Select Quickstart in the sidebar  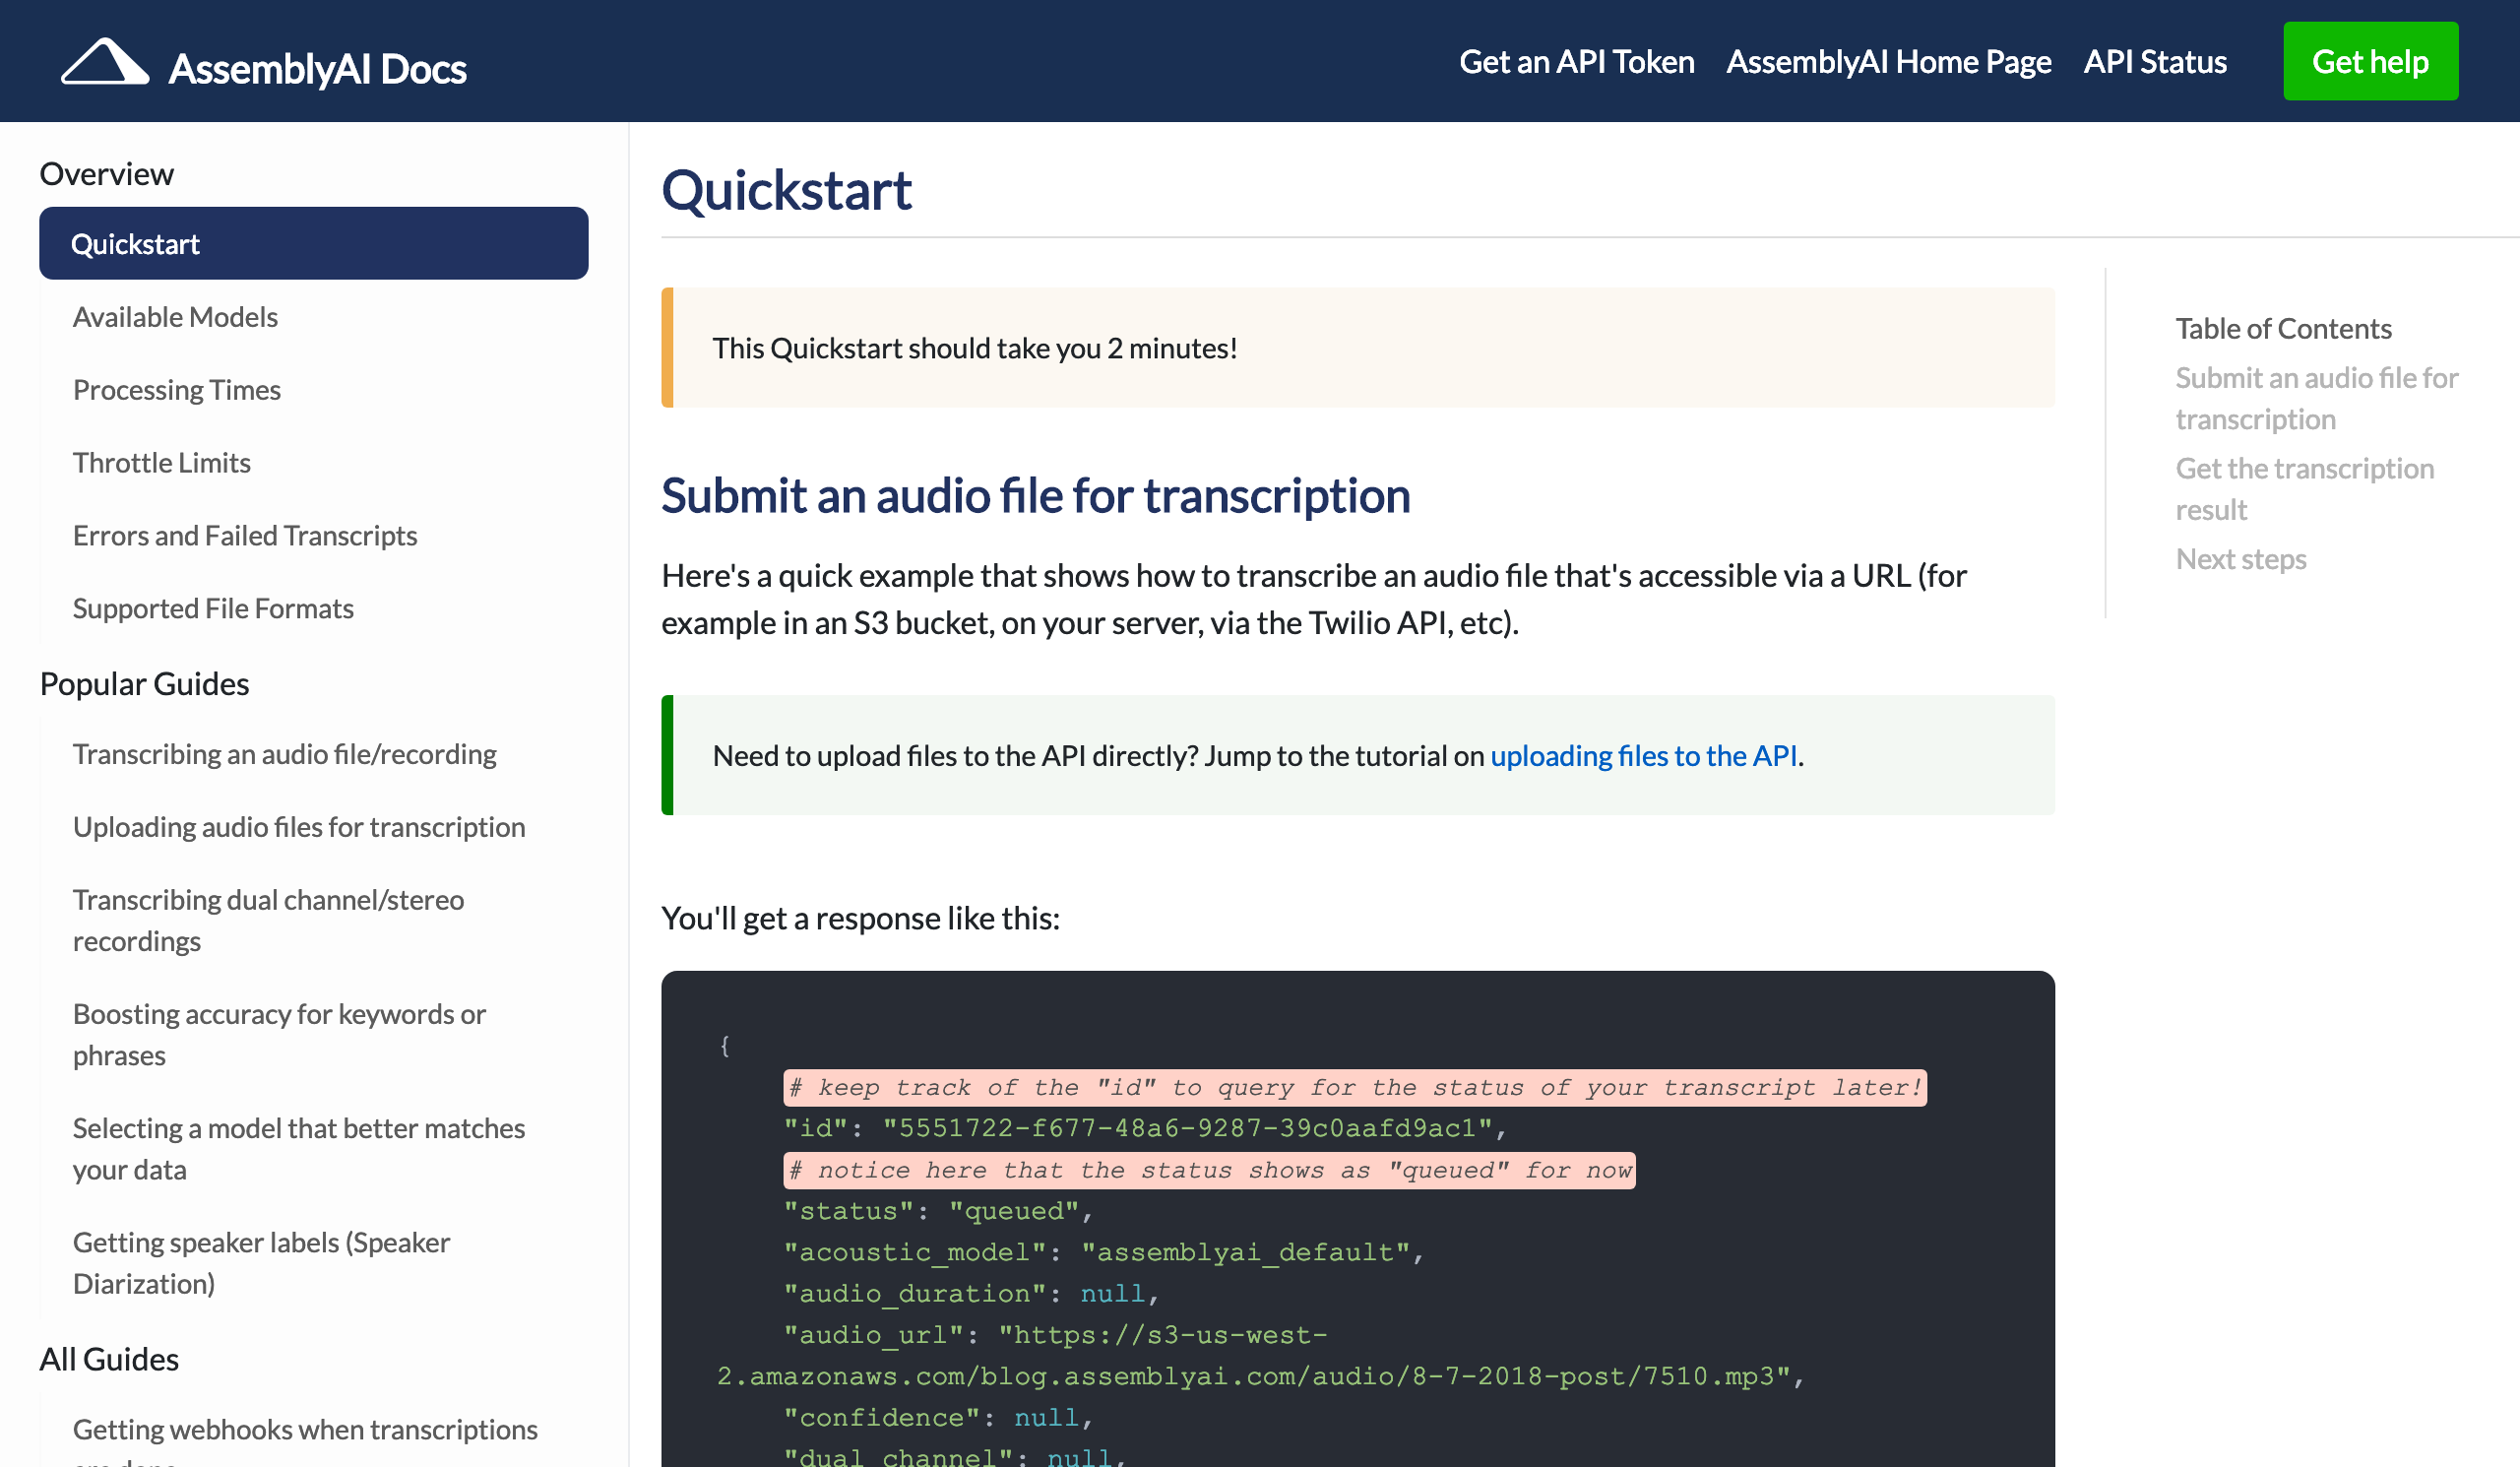(313, 243)
